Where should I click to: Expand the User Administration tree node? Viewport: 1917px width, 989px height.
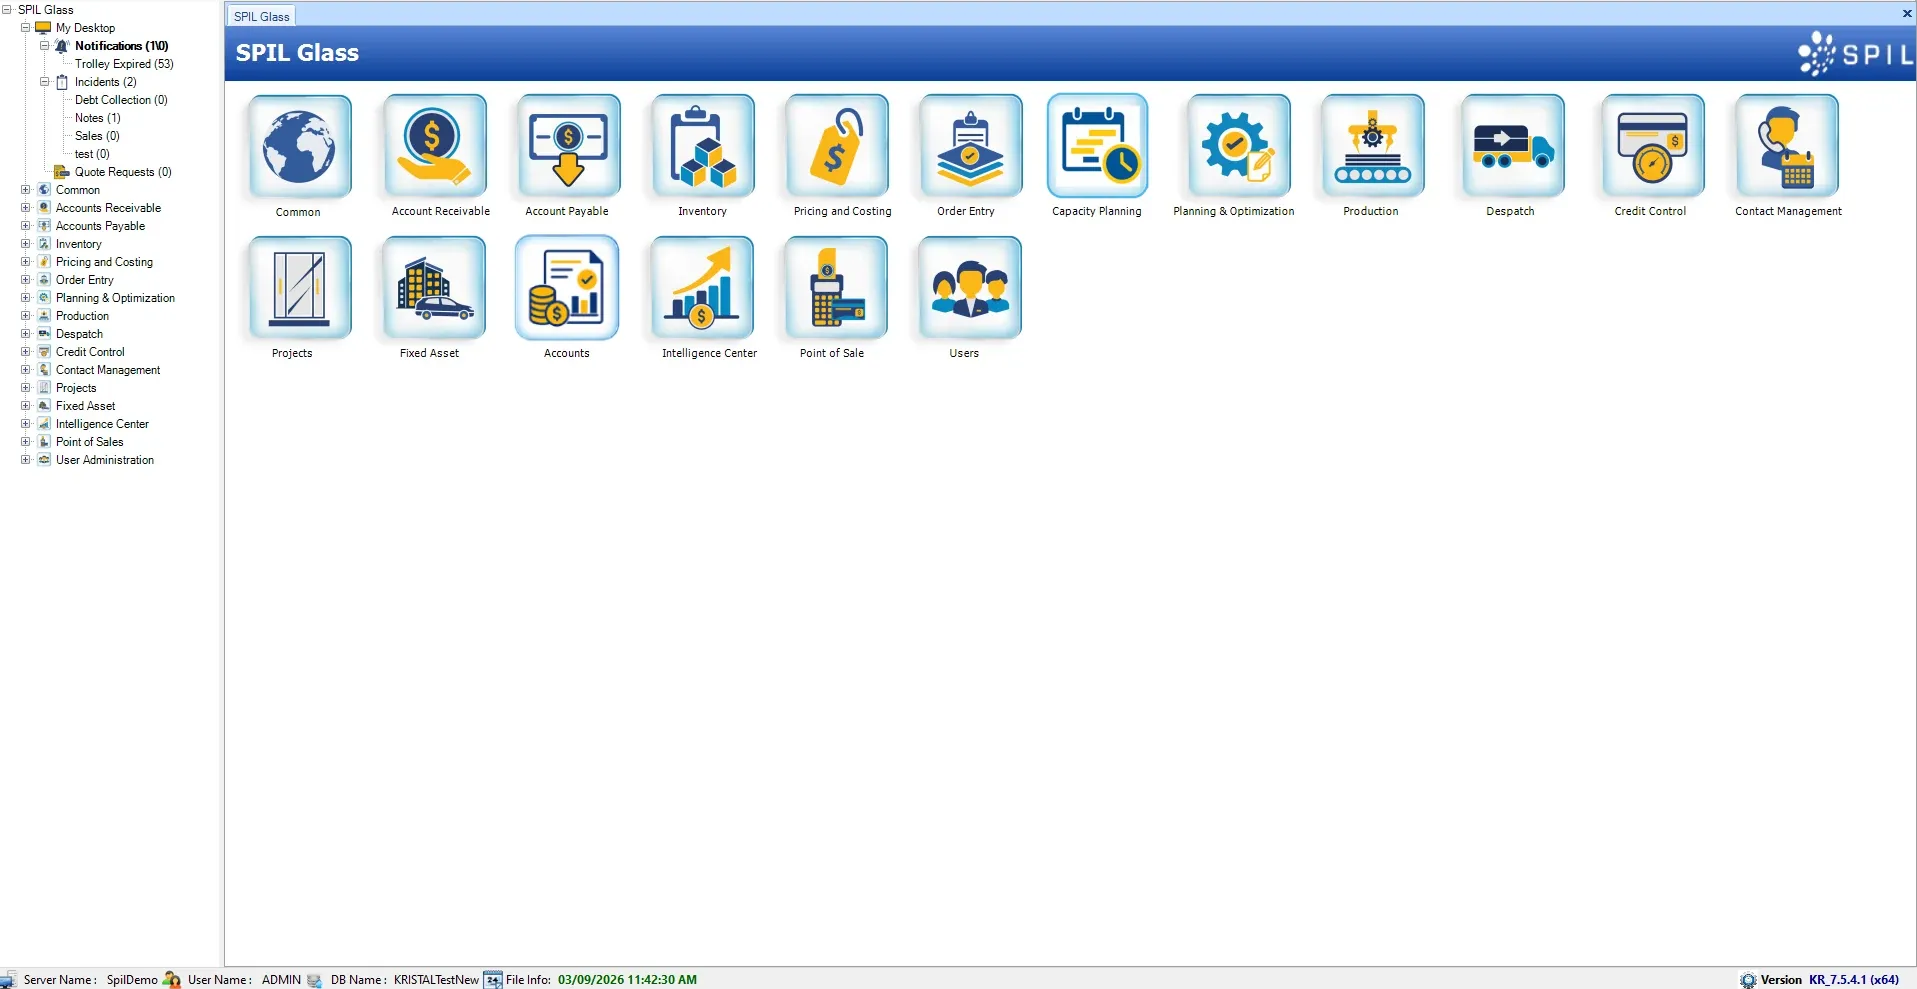[25, 460]
